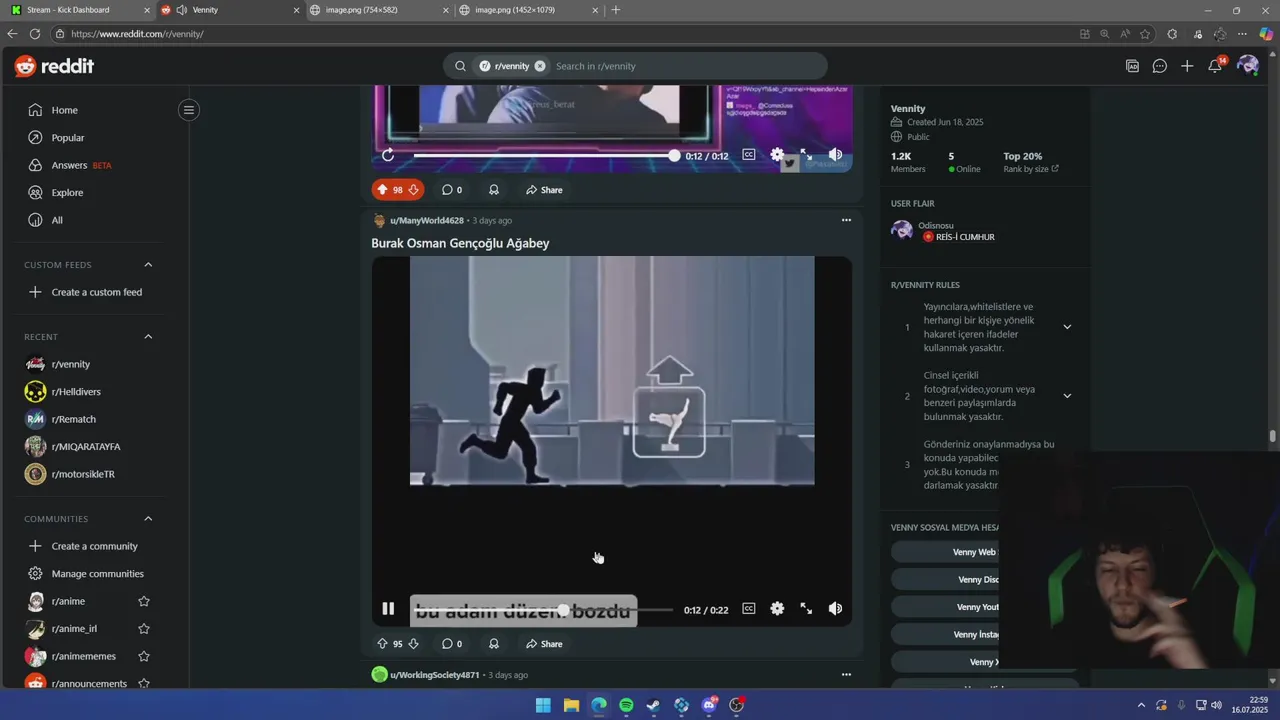Screen dimensions: 1280x720
Task: Collapse the Communities section
Action: tap(148, 519)
